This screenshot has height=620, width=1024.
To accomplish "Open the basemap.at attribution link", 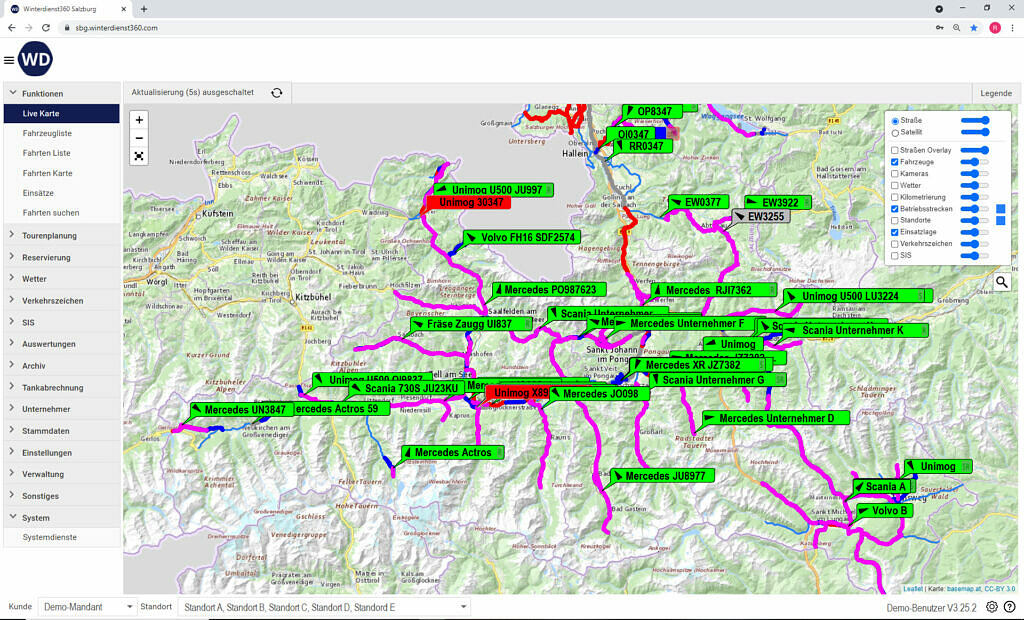I will 964,589.
